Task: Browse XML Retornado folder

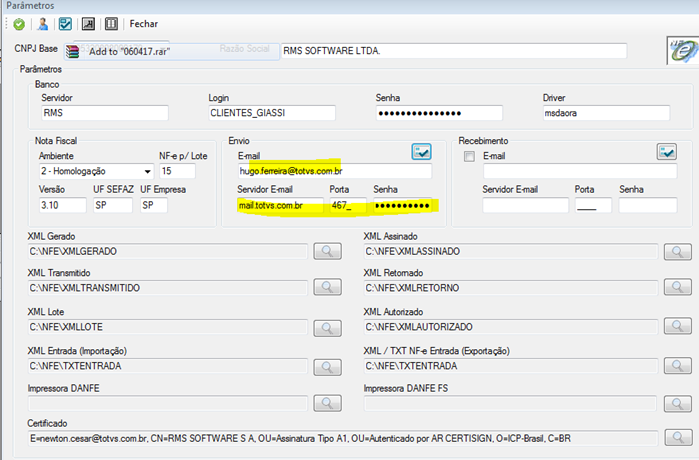Action: 678,288
